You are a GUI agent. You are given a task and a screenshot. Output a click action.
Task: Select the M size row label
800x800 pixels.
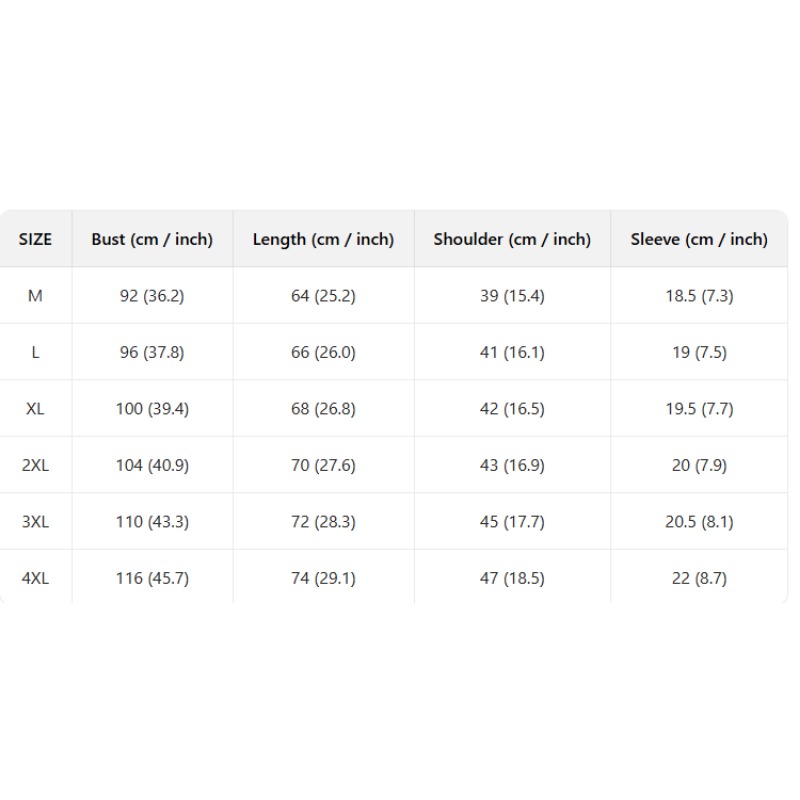pyautogui.click(x=35, y=296)
